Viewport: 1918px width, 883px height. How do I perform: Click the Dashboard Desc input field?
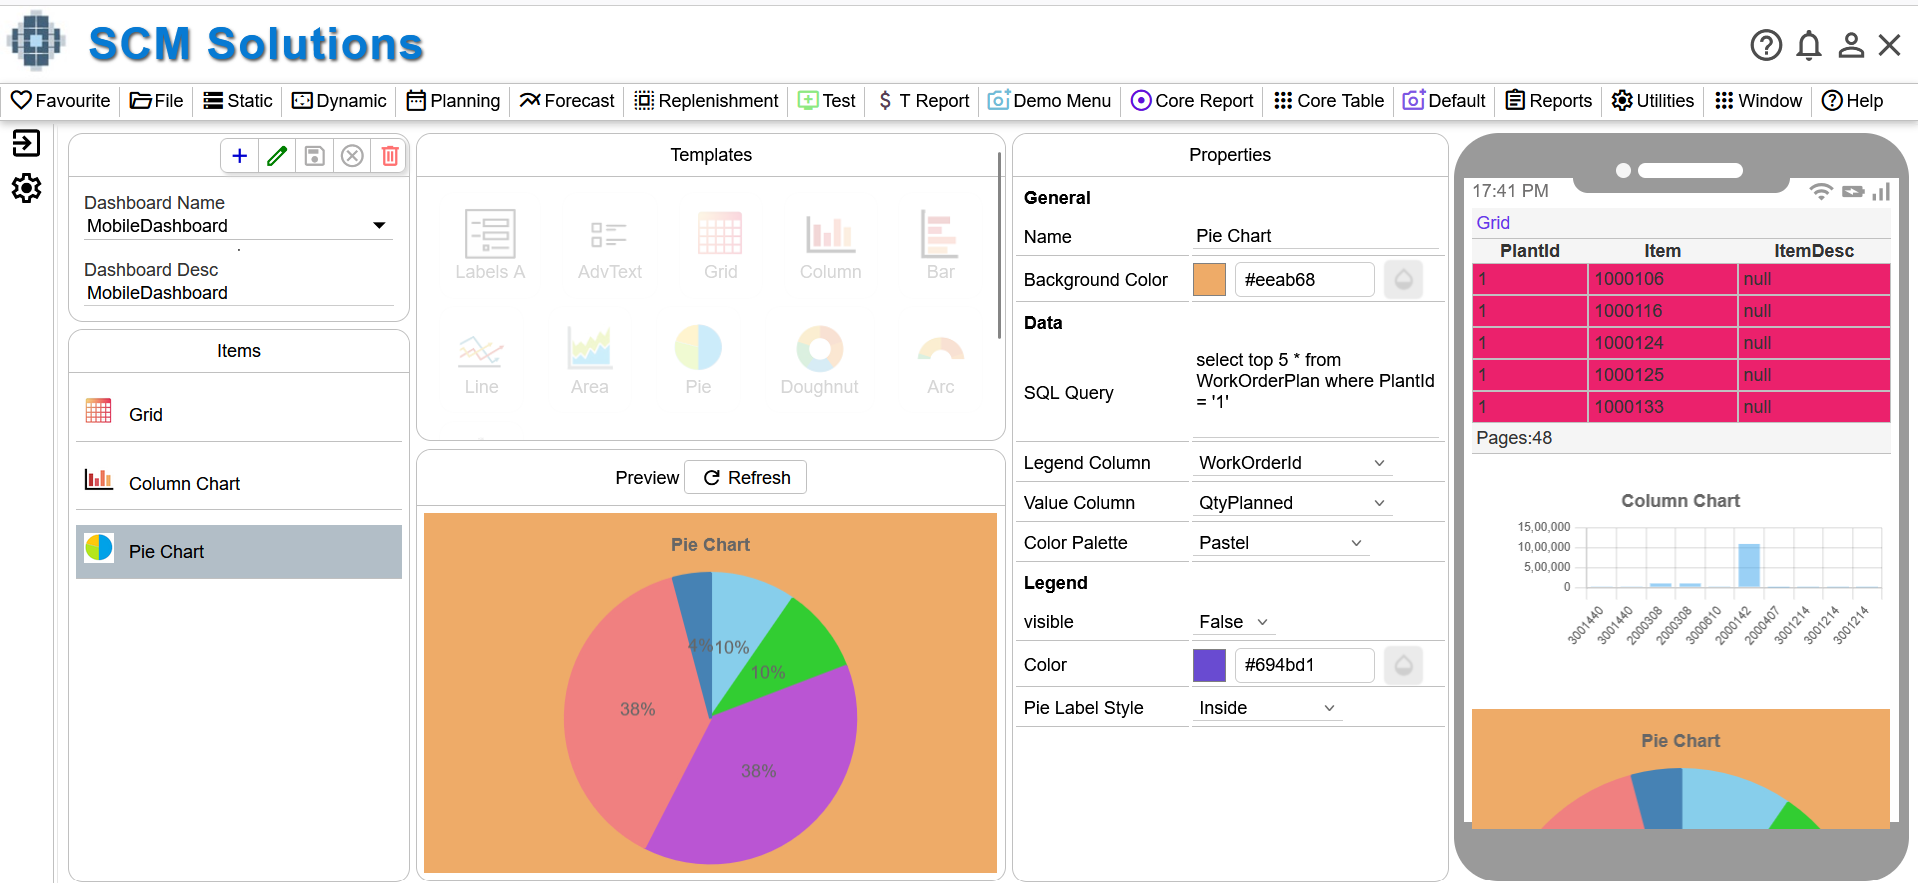238,293
